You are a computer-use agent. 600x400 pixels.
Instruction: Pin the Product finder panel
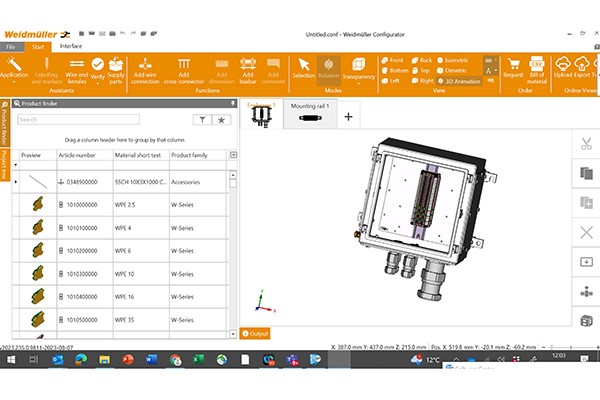[232, 103]
